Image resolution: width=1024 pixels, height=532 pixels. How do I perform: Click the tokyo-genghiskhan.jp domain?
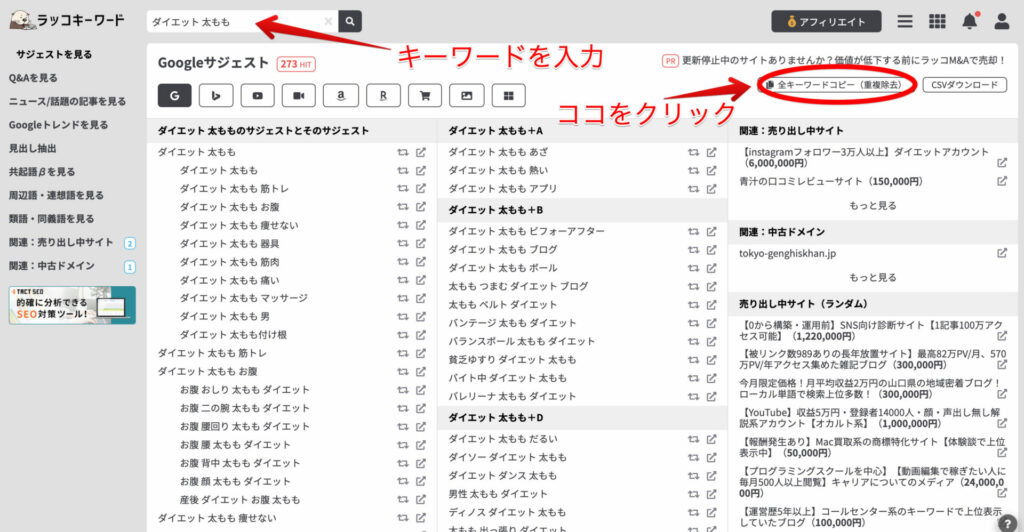point(787,253)
